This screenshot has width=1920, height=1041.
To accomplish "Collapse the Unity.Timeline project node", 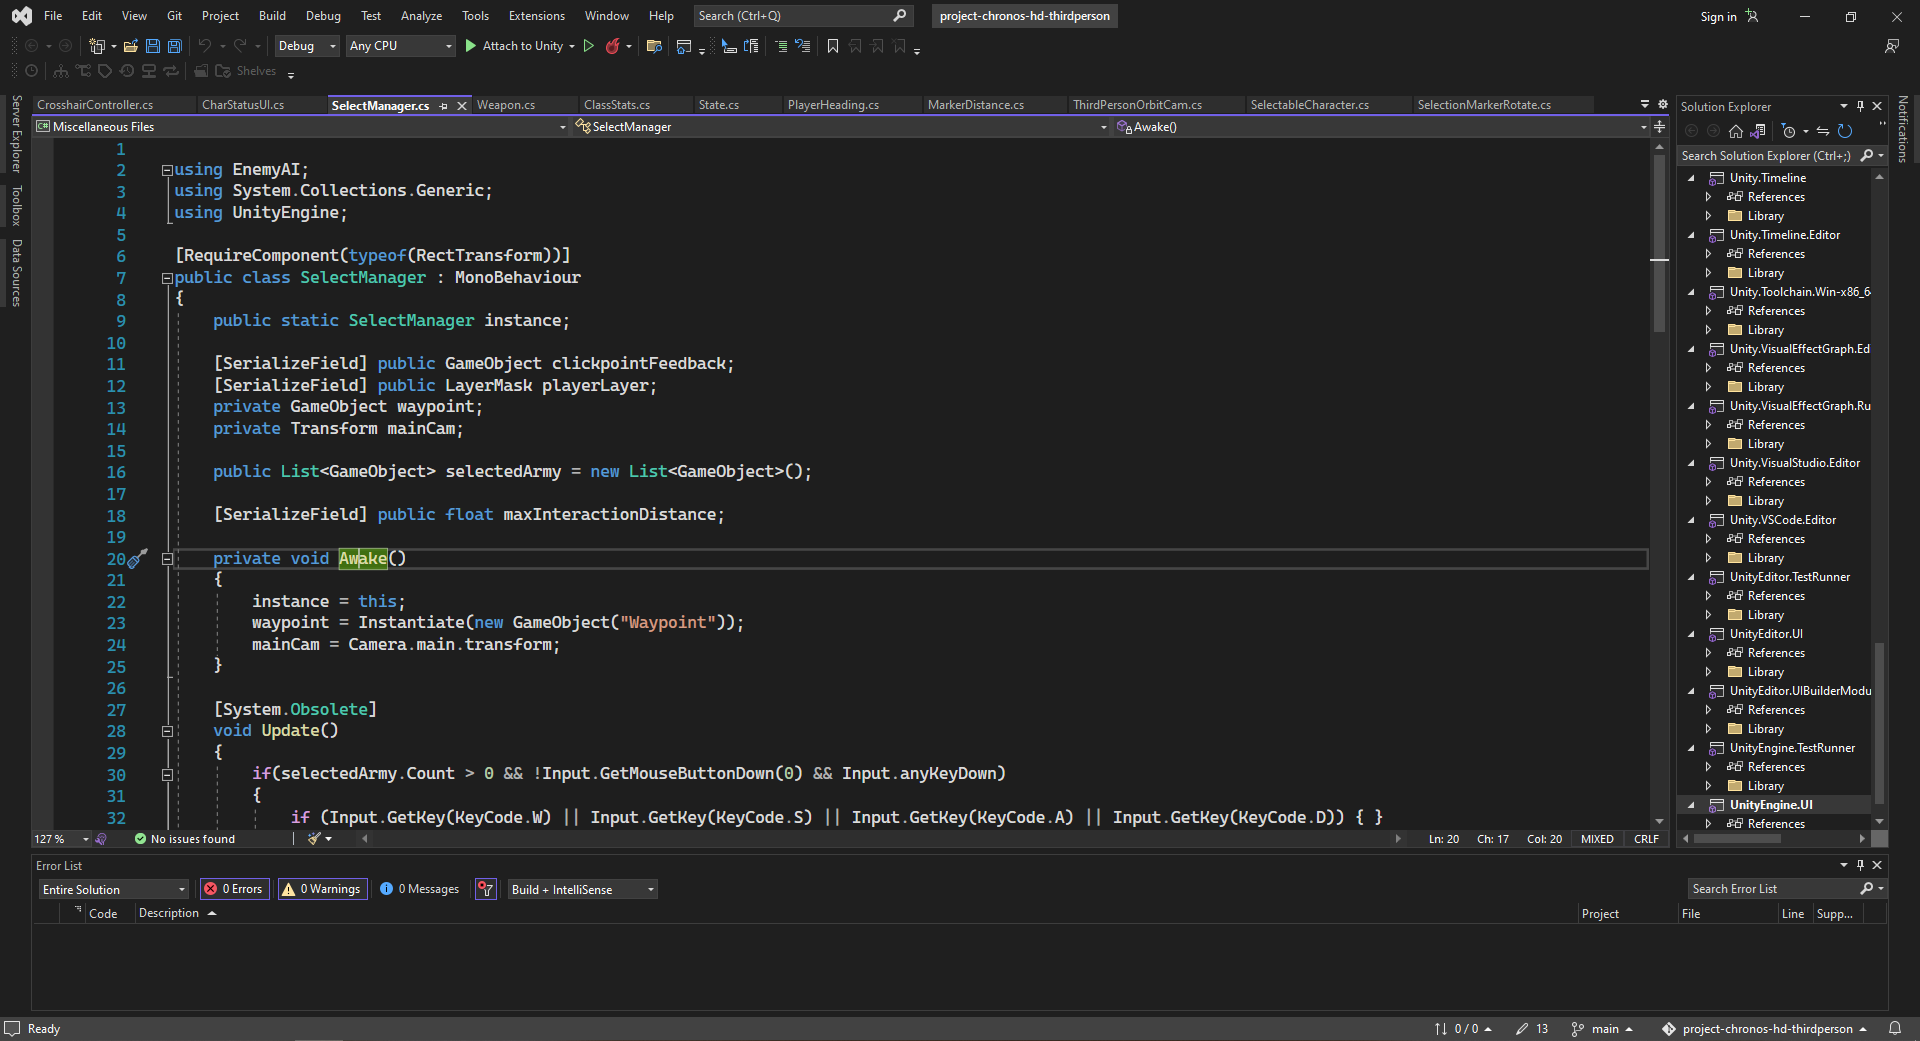I will (x=1692, y=178).
